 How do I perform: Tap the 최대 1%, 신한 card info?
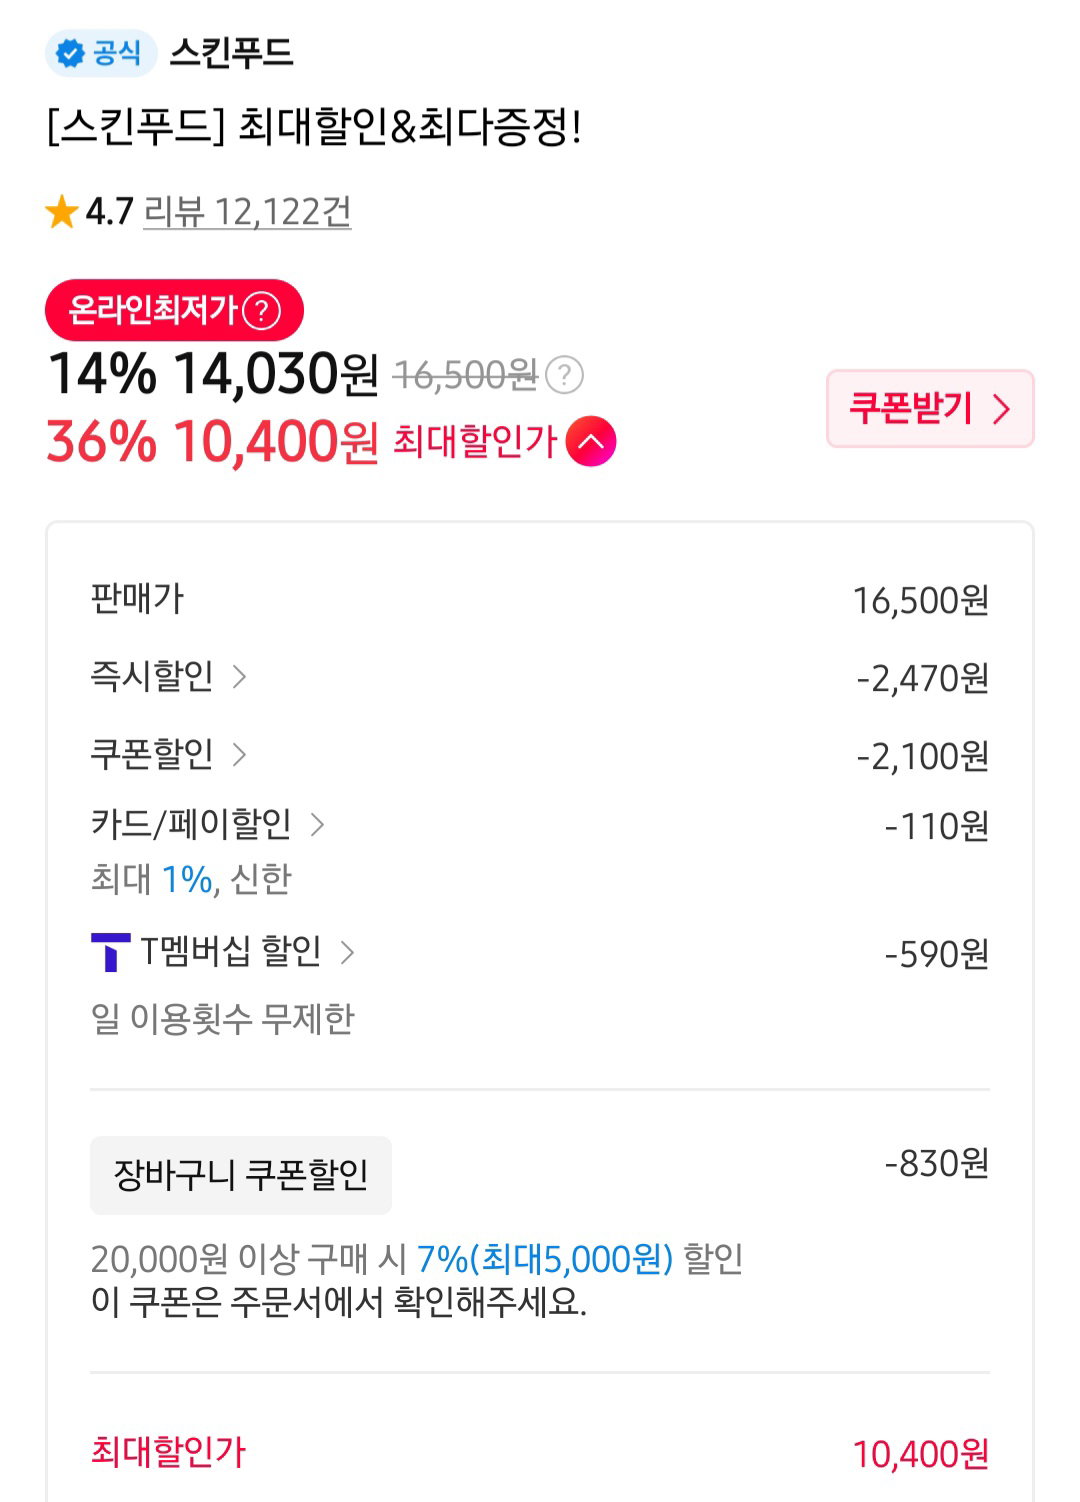pos(191,879)
